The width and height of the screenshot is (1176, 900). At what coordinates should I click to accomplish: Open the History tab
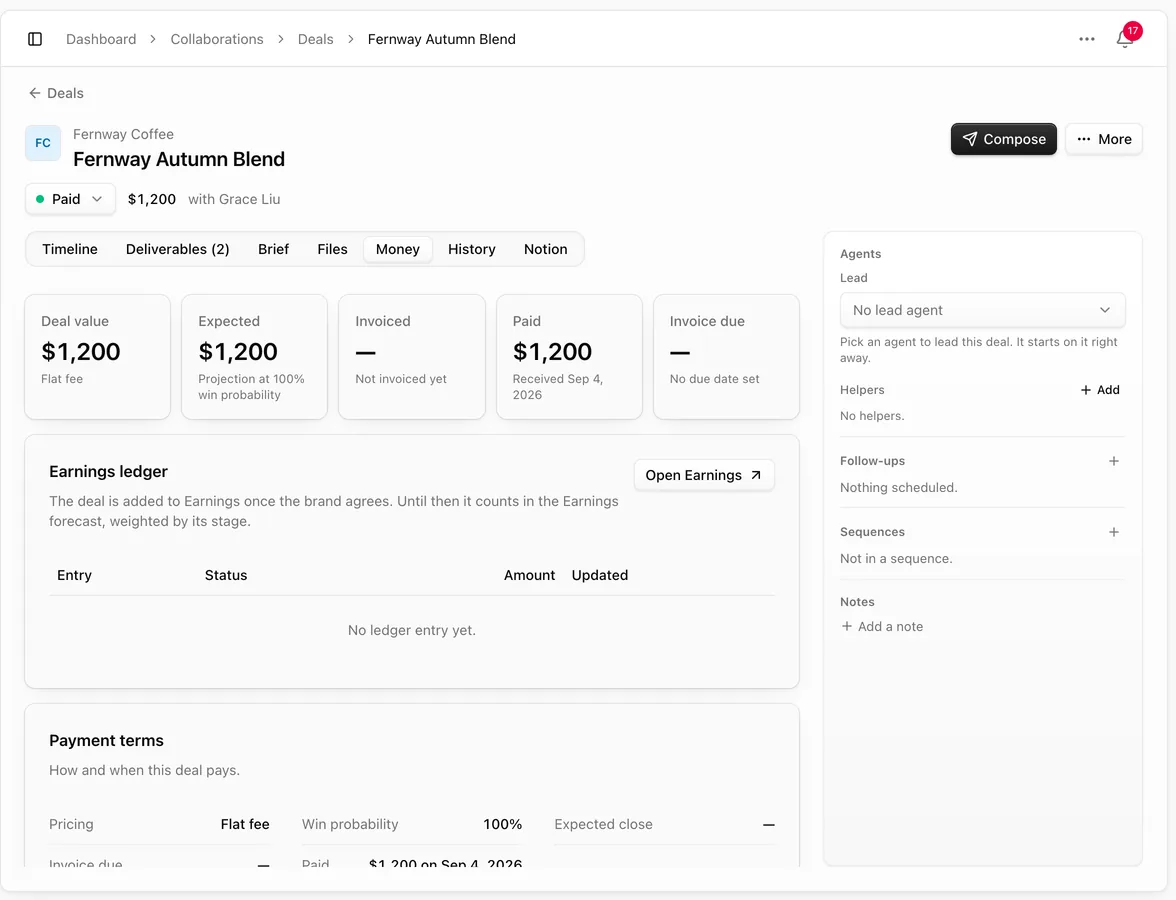pos(472,249)
